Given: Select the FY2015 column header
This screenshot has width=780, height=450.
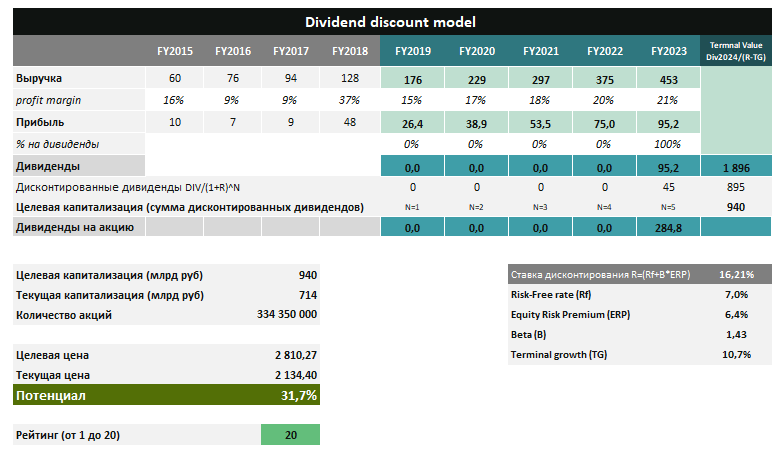Looking at the screenshot, I should 175,51.
